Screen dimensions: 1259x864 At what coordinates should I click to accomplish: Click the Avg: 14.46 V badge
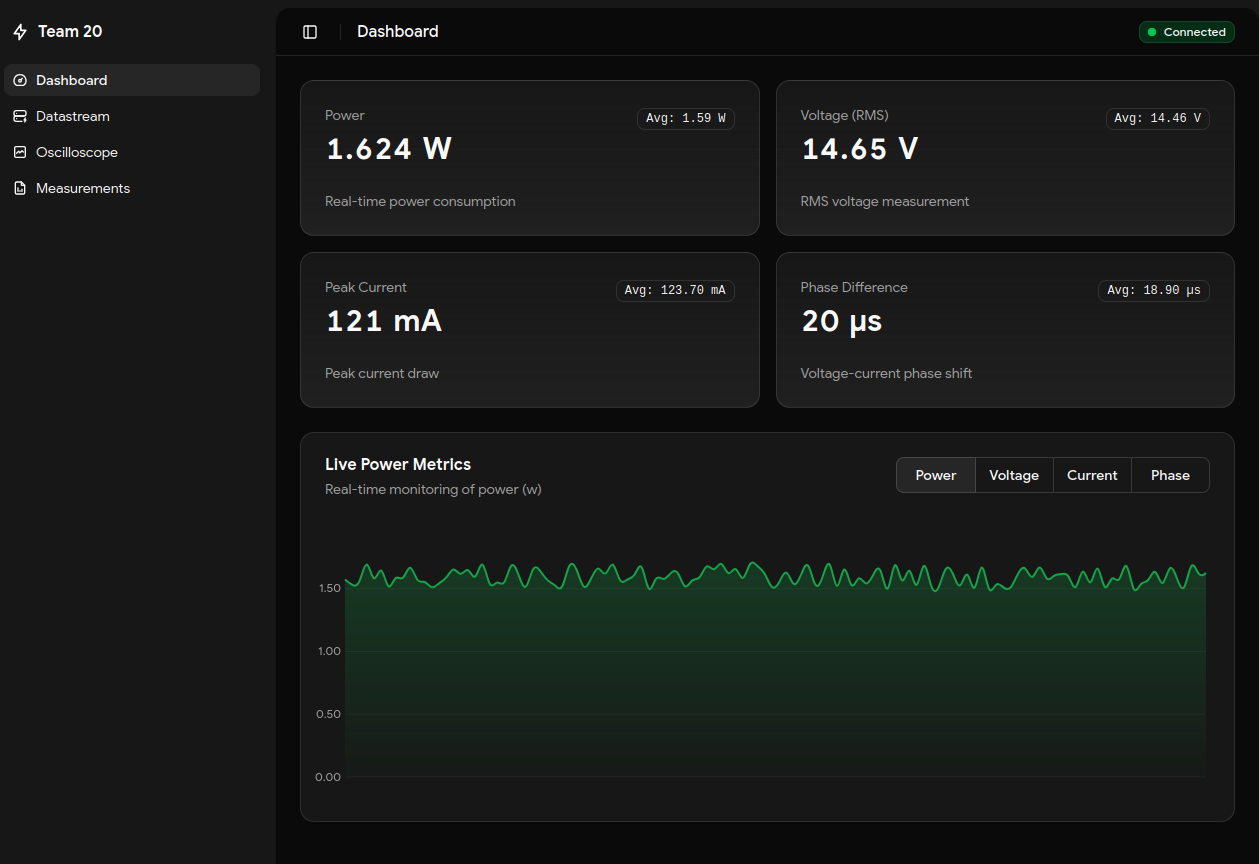coord(1157,118)
